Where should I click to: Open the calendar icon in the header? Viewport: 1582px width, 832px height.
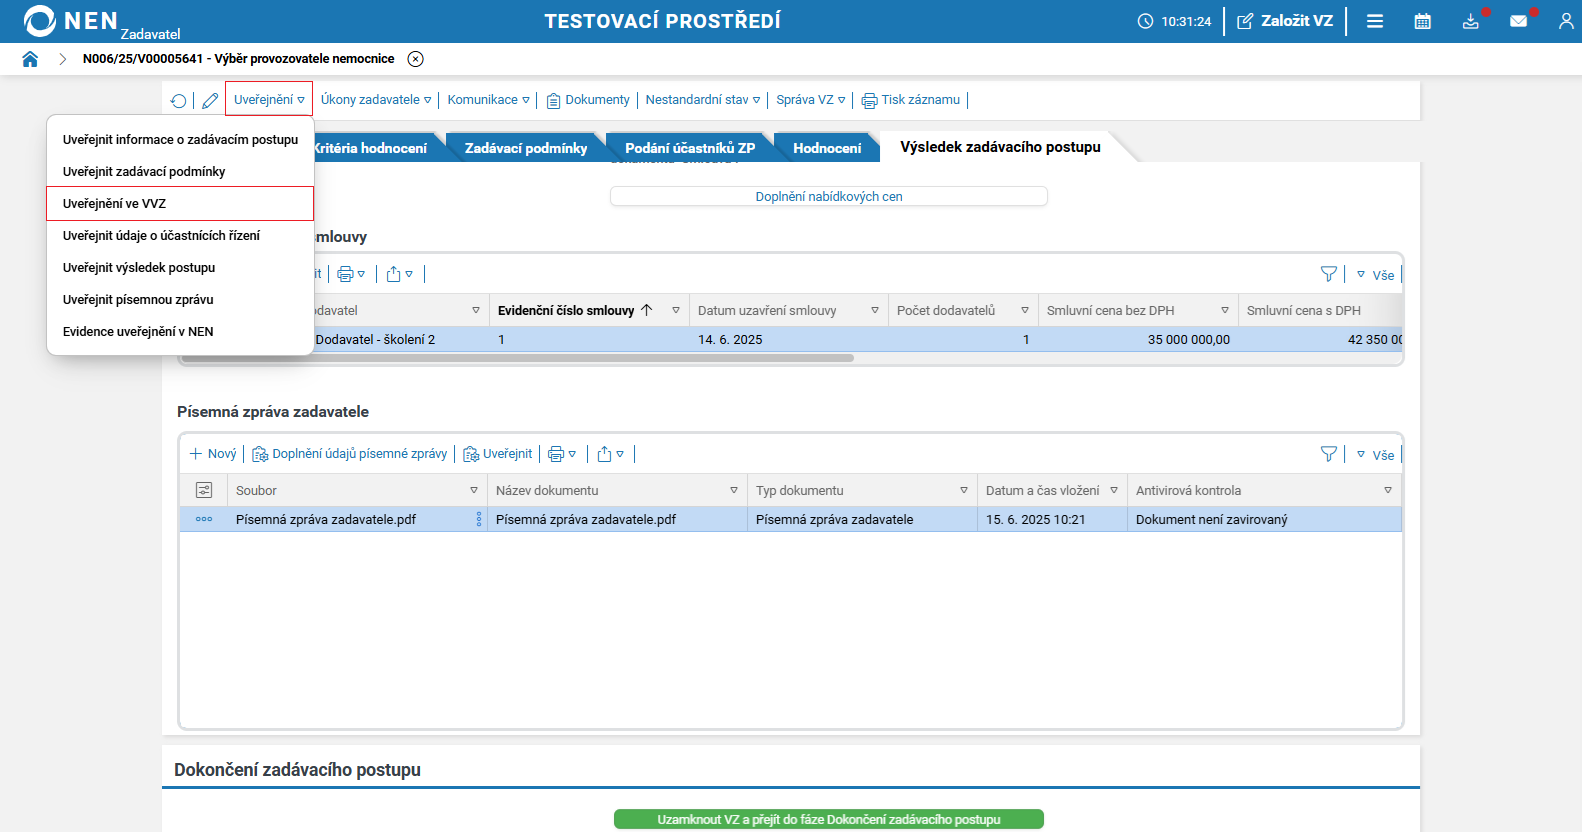(x=1423, y=21)
